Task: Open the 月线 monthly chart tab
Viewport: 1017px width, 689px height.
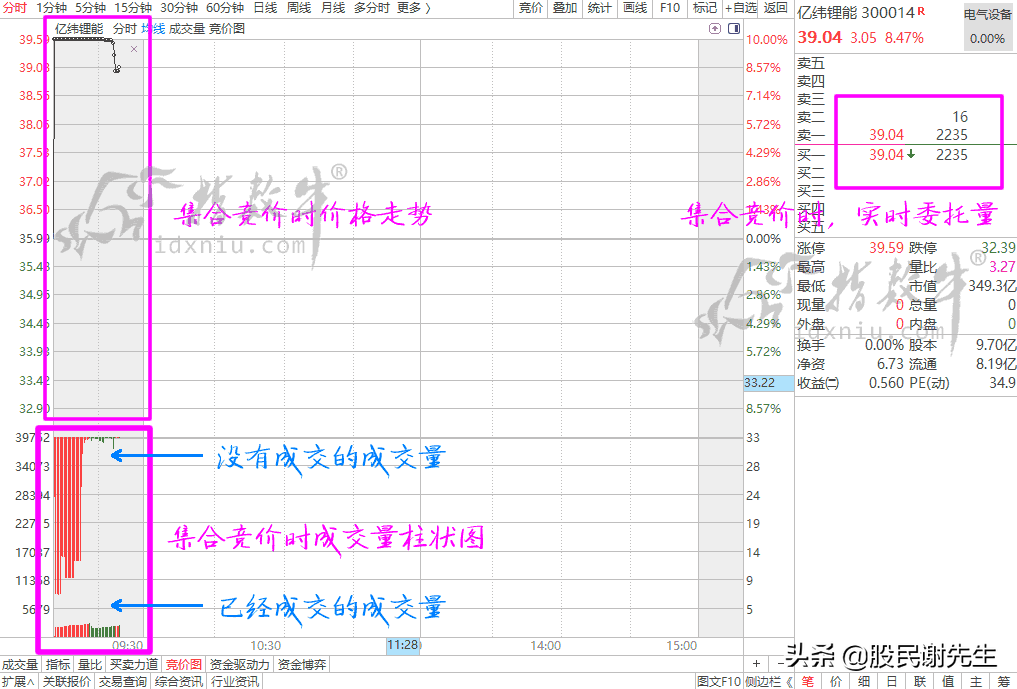Action: tap(333, 8)
